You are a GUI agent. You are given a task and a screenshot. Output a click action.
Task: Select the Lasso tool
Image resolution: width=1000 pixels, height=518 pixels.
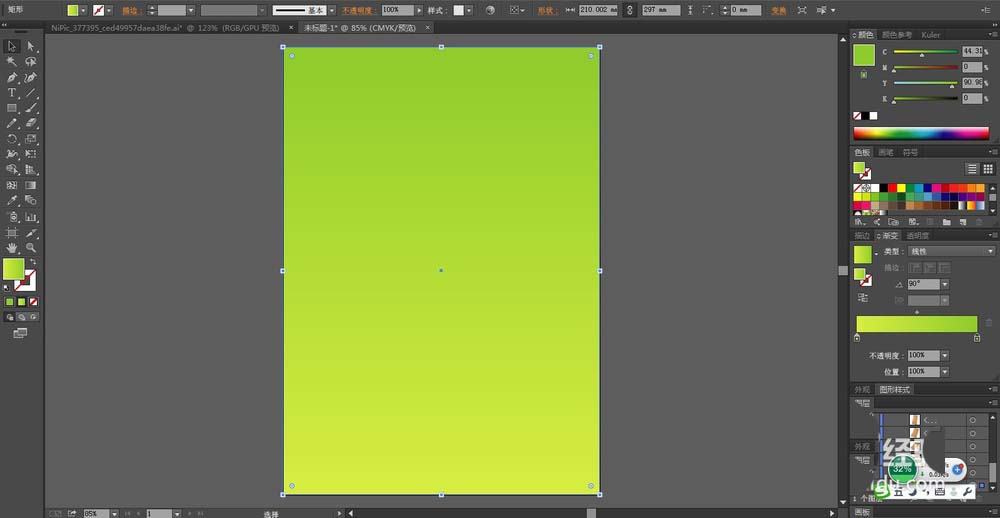tap(30, 61)
